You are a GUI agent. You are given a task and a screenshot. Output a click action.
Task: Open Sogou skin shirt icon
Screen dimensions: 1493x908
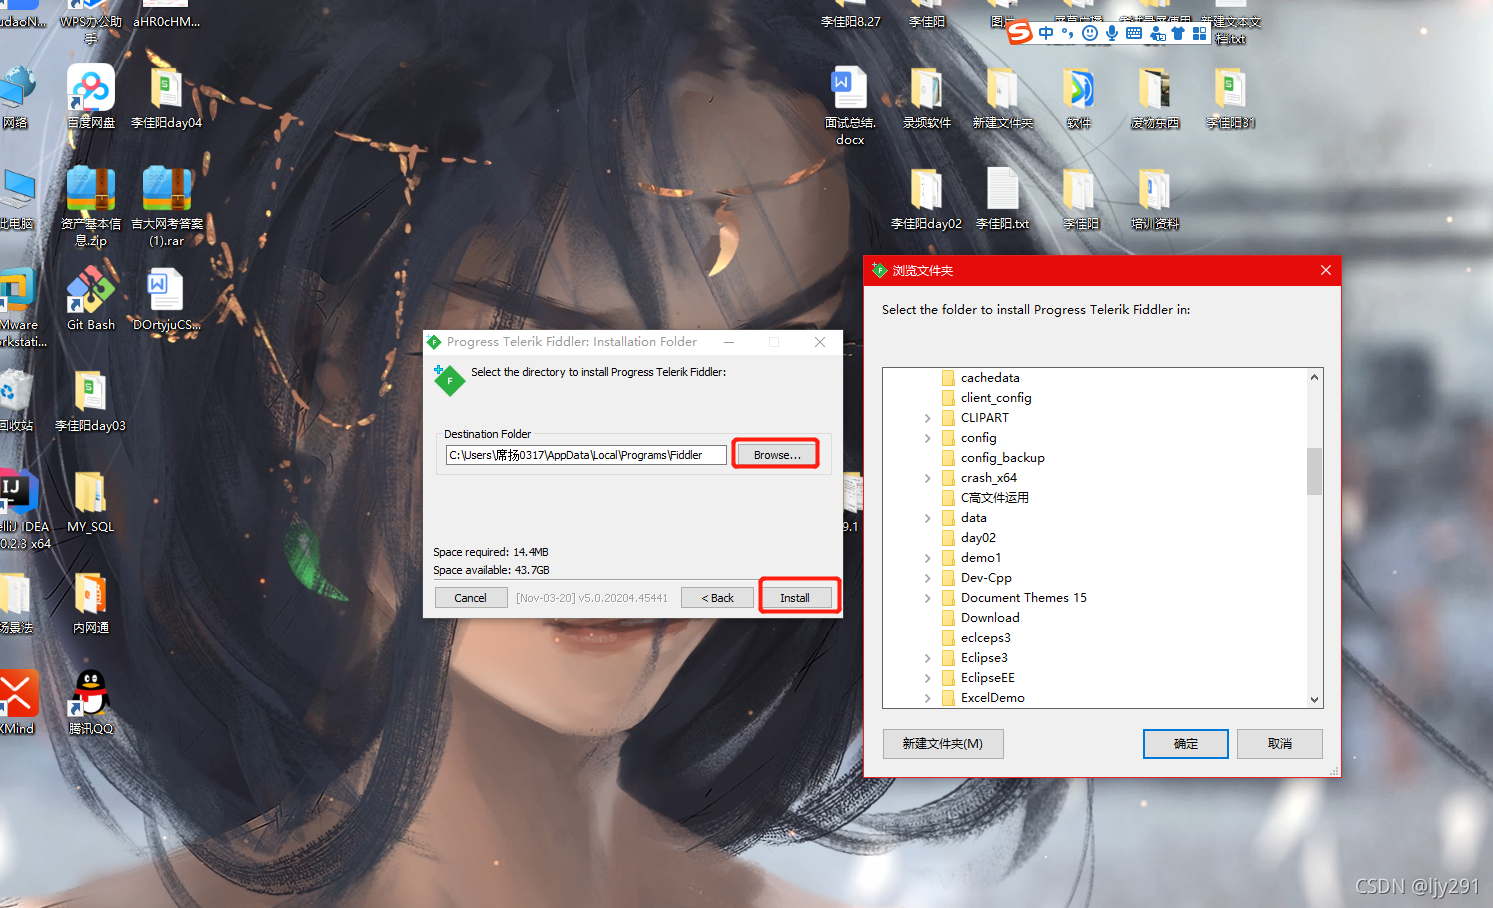pyautogui.click(x=1178, y=33)
